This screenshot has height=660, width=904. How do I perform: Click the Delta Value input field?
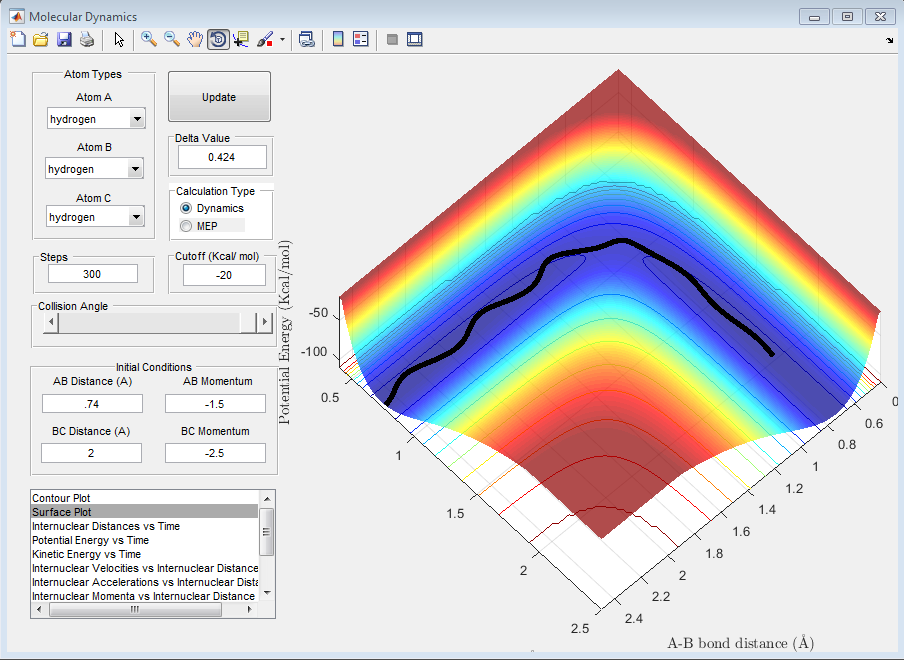click(222, 157)
